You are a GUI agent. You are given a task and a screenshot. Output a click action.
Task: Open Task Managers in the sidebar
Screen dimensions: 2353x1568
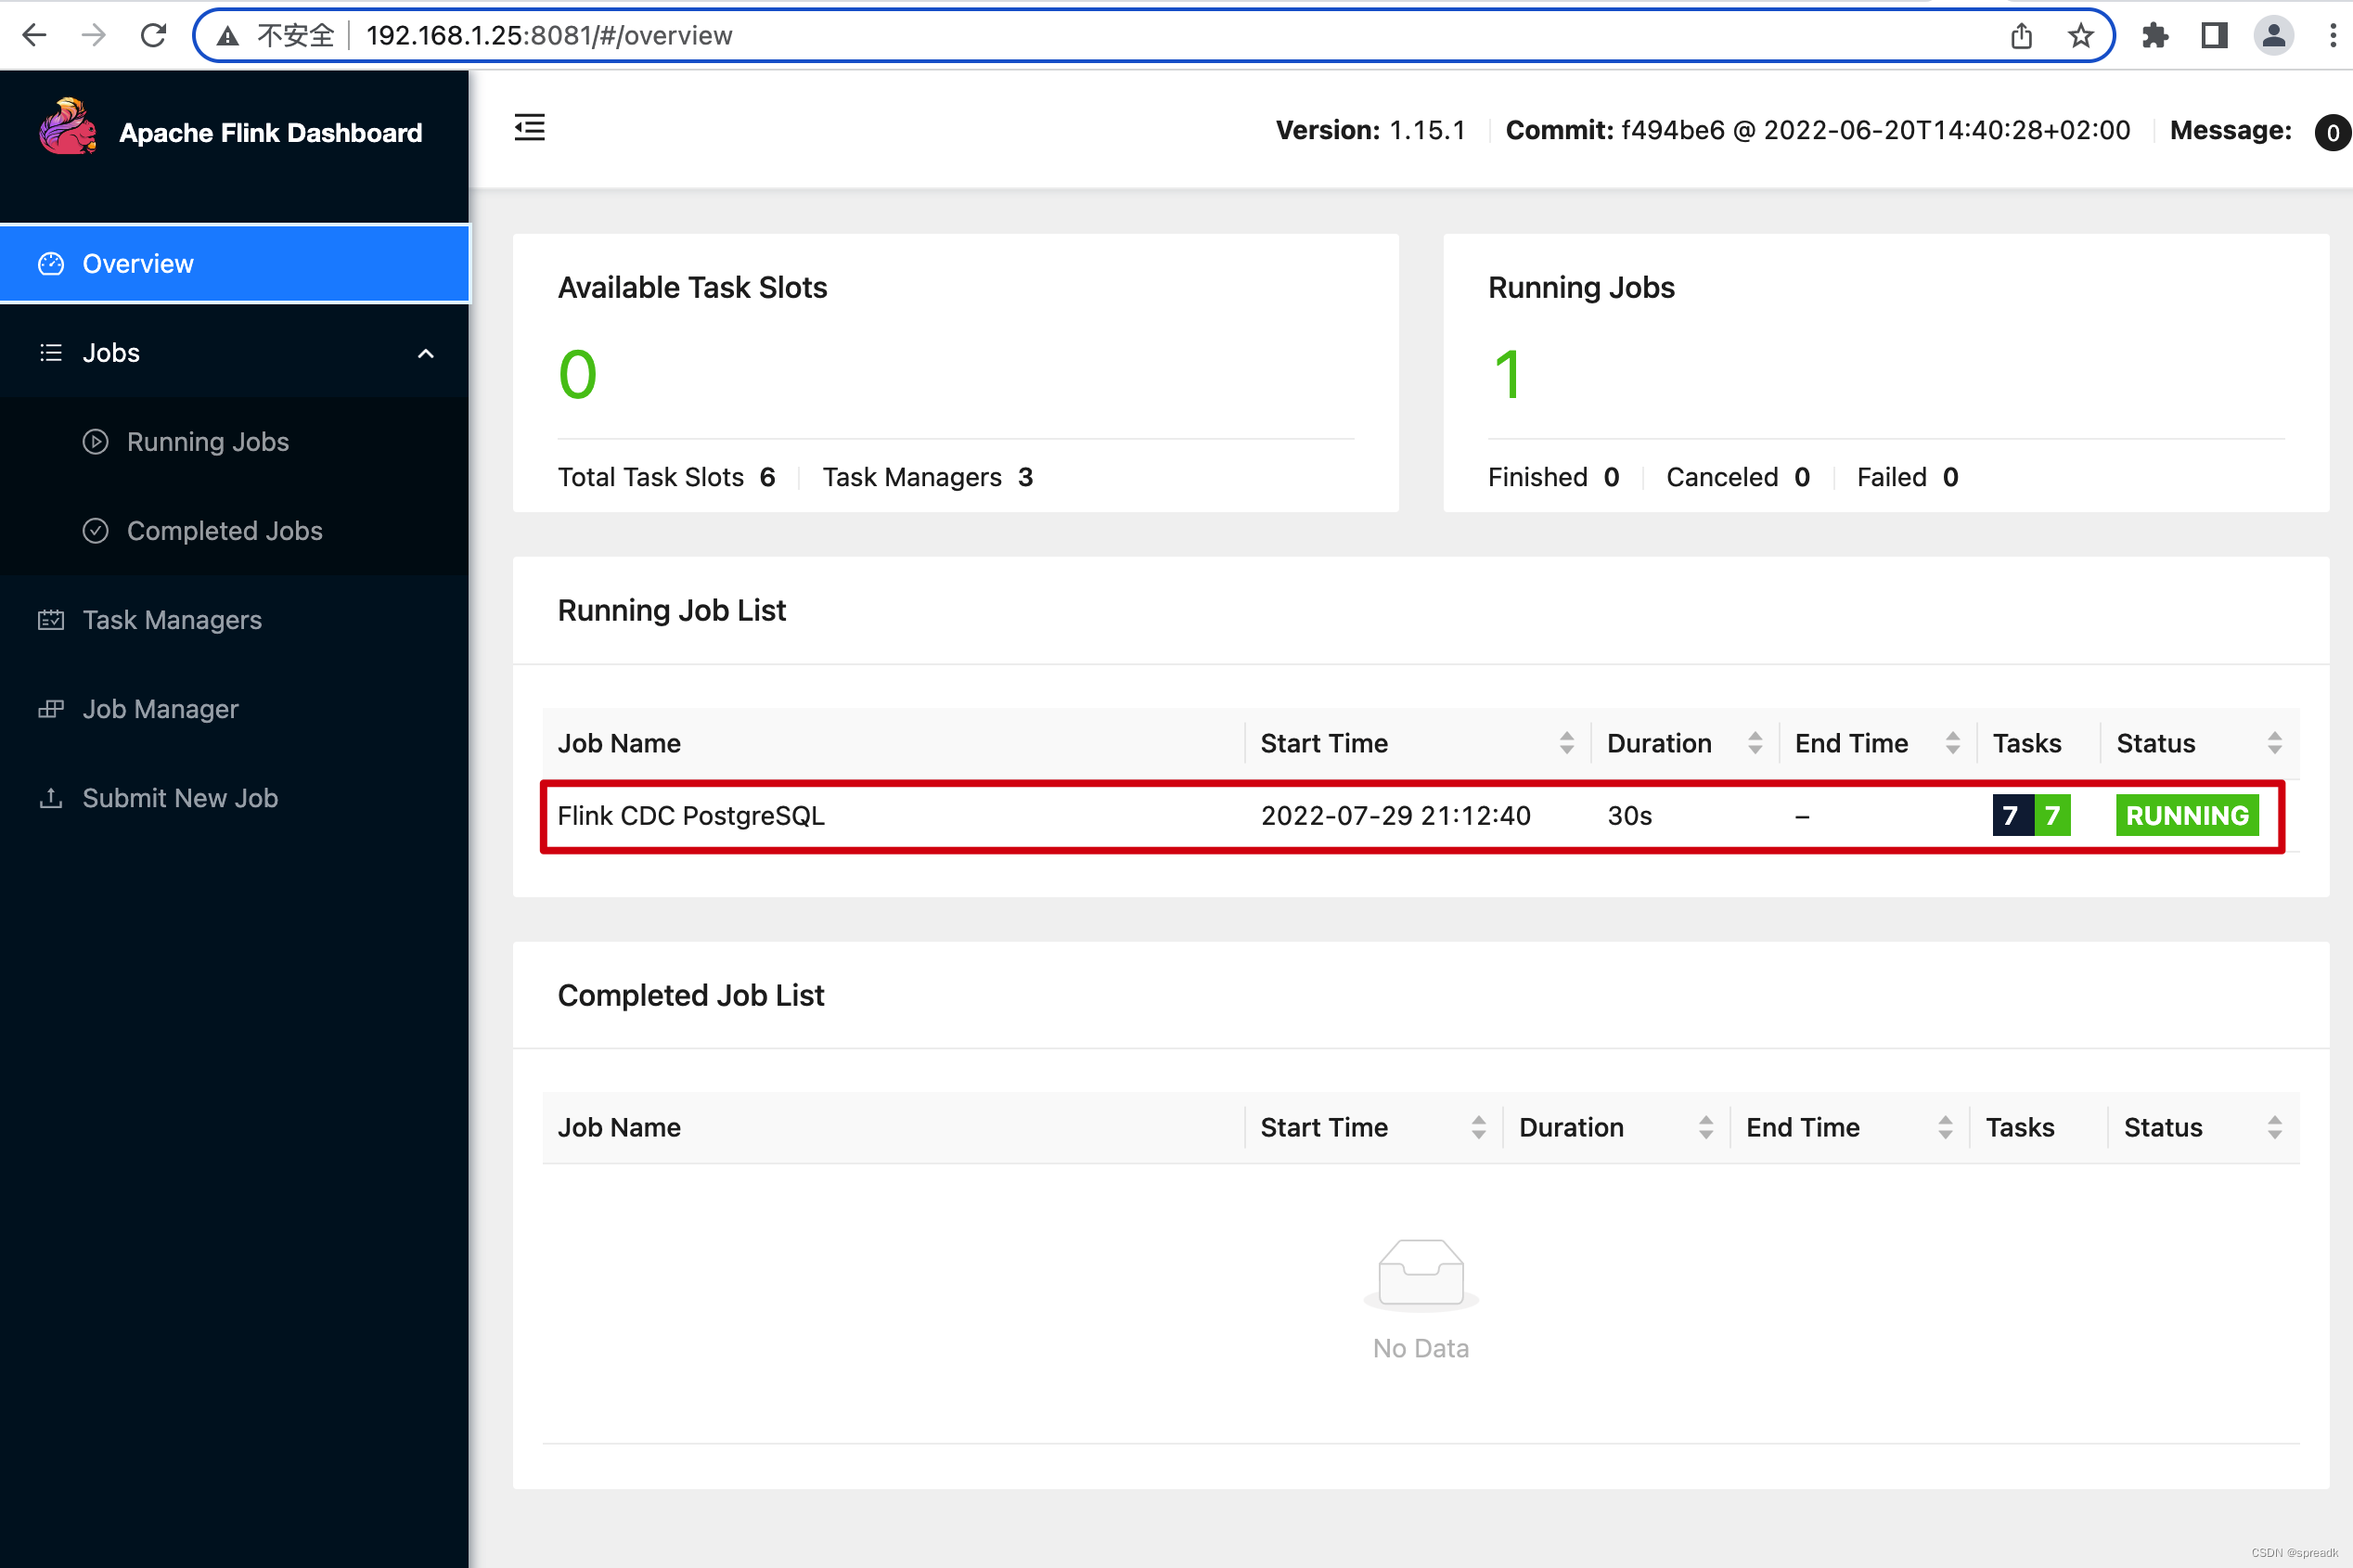pyautogui.click(x=172, y=620)
